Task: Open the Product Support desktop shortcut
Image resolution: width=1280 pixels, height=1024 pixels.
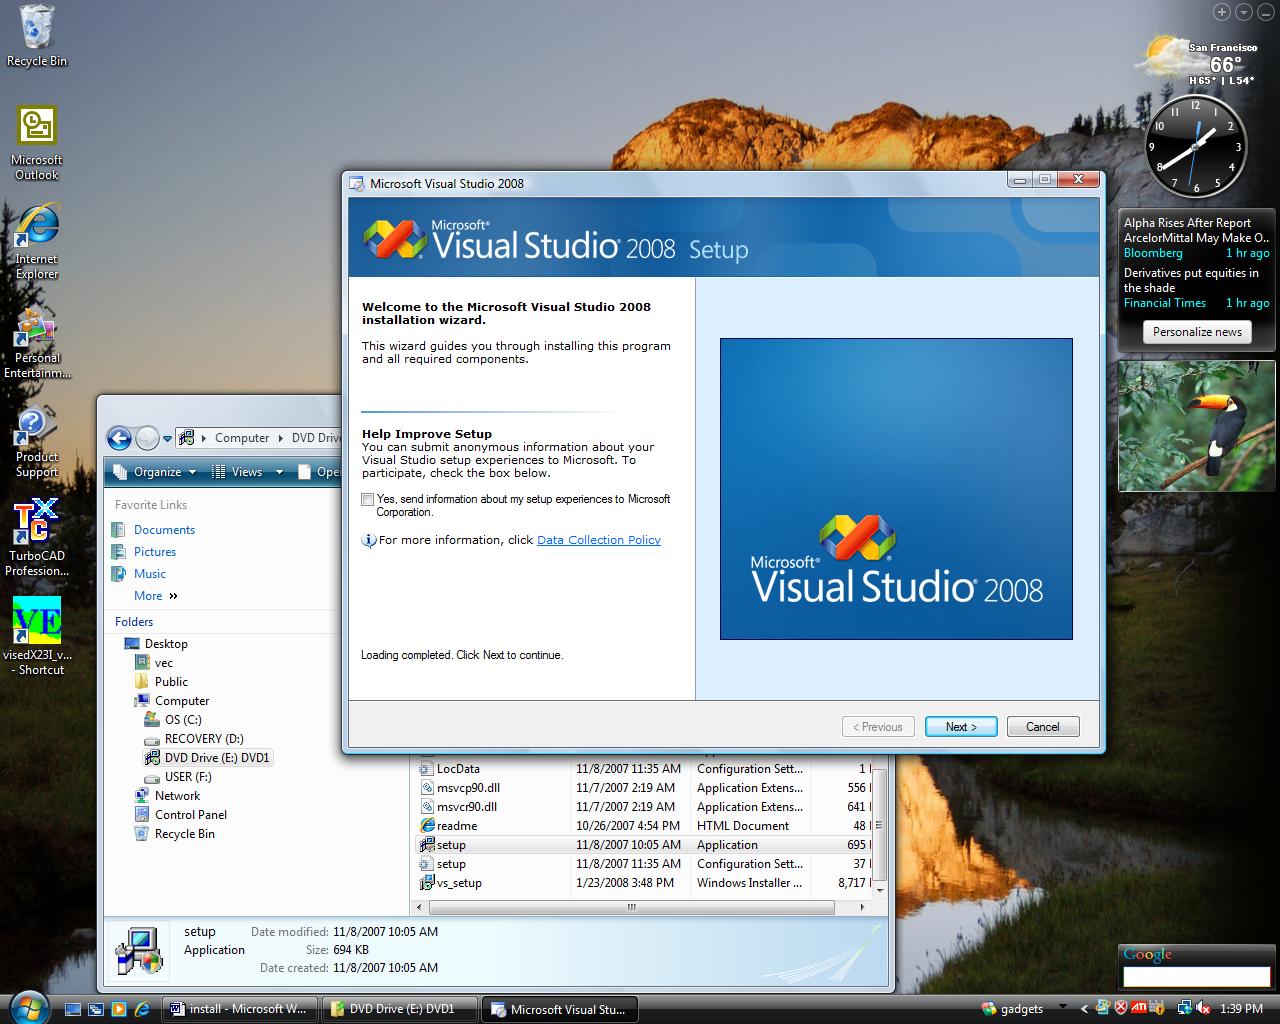Action: 37,440
